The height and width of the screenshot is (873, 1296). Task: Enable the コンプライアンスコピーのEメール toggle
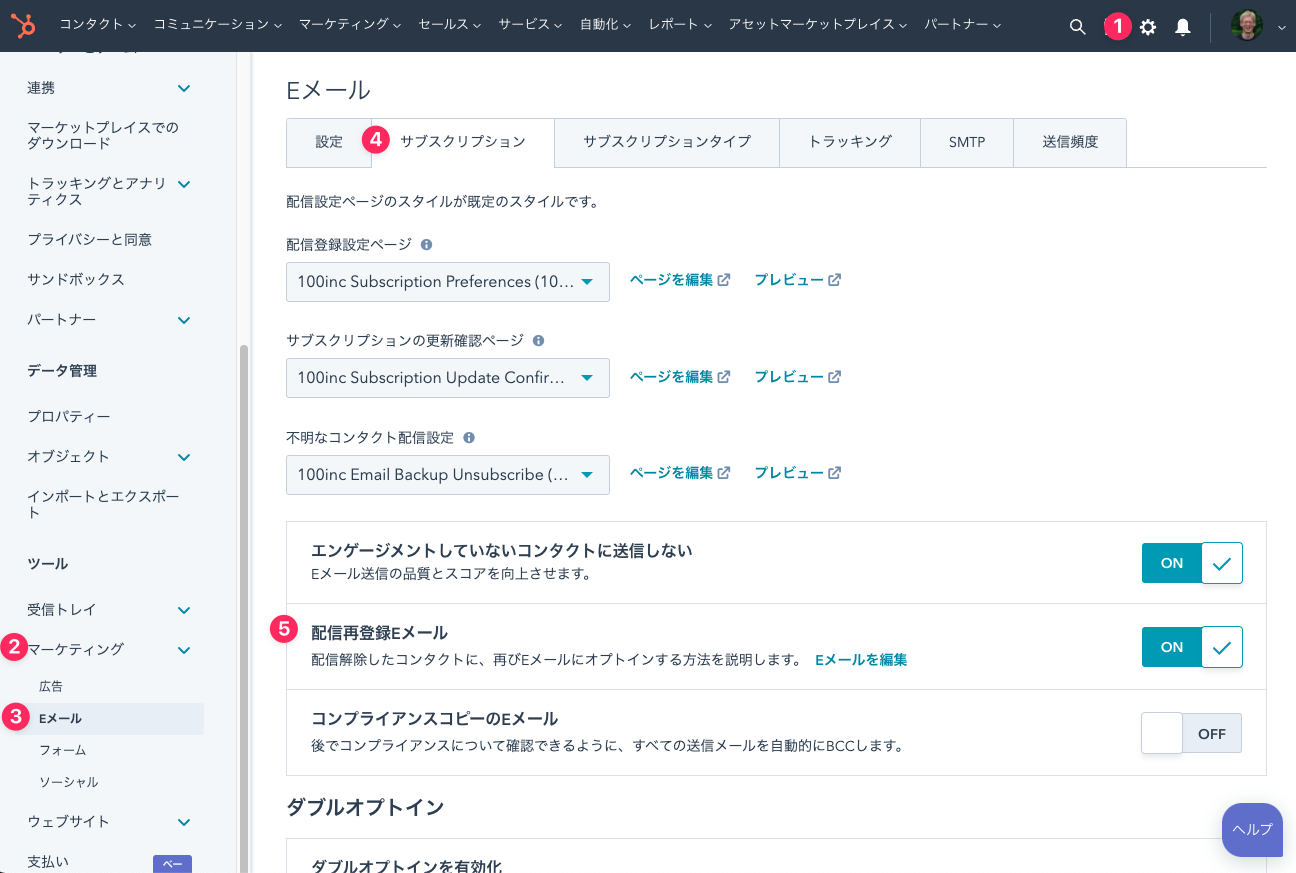(x=1191, y=733)
